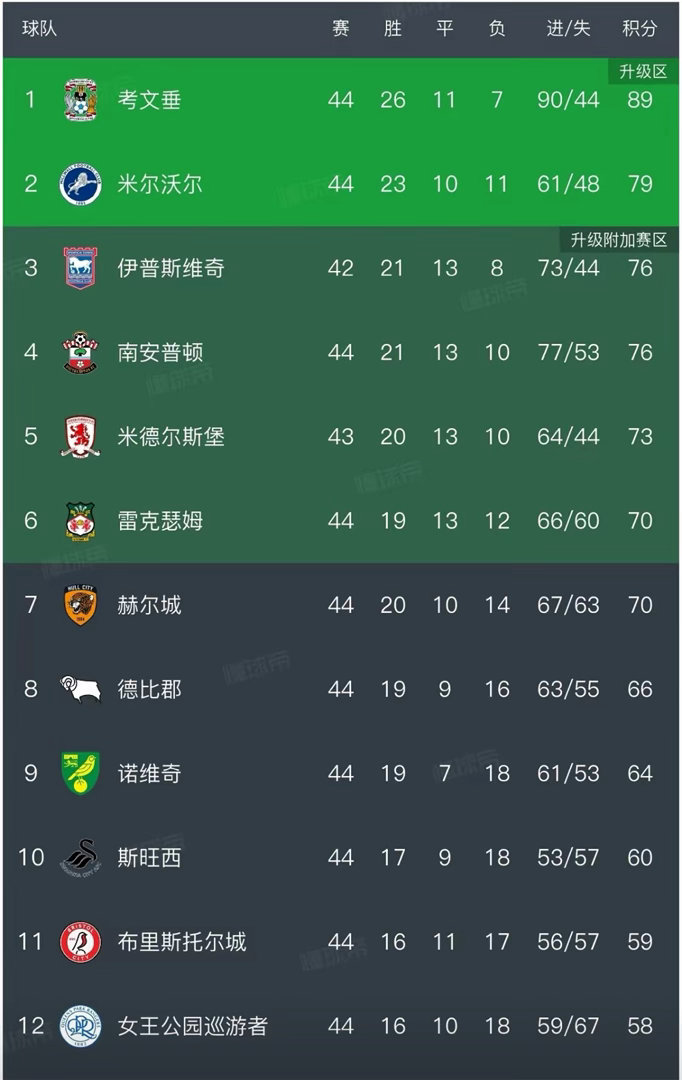This screenshot has height=1080, width=682.
Task: Open team name 考文垂
Action: tap(150, 100)
